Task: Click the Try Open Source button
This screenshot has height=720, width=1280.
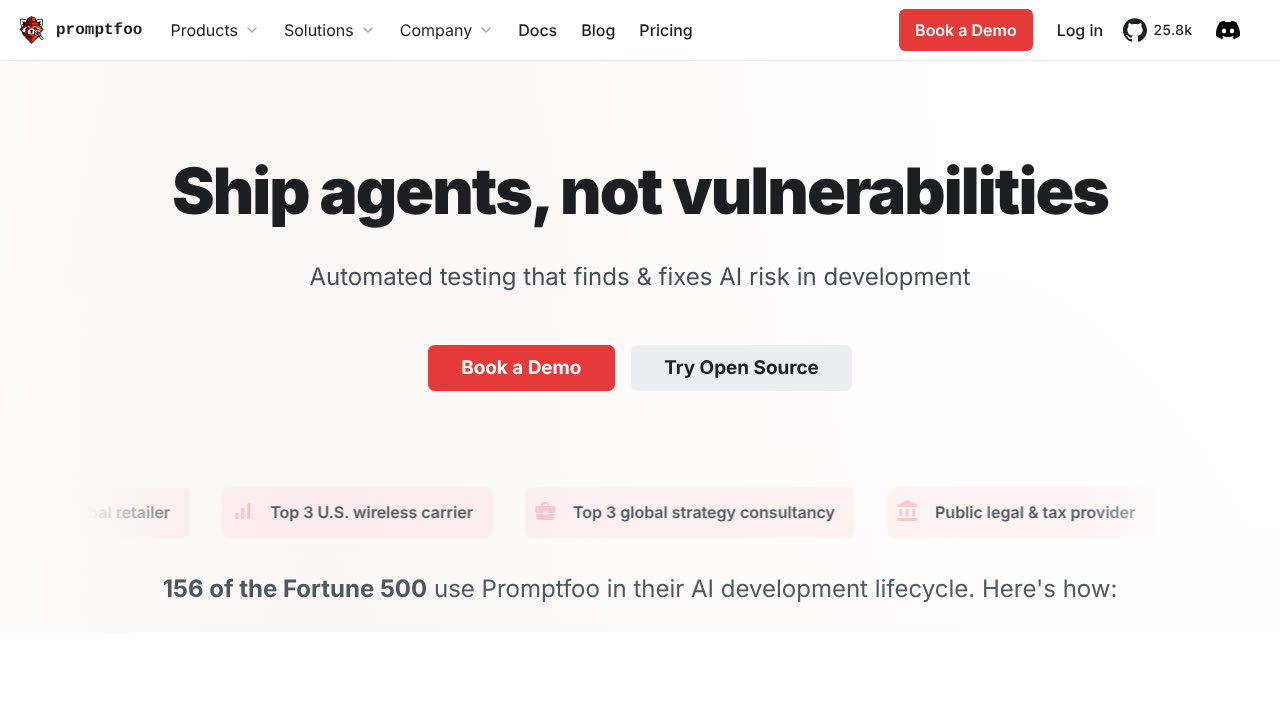Action: tap(741, 368)
